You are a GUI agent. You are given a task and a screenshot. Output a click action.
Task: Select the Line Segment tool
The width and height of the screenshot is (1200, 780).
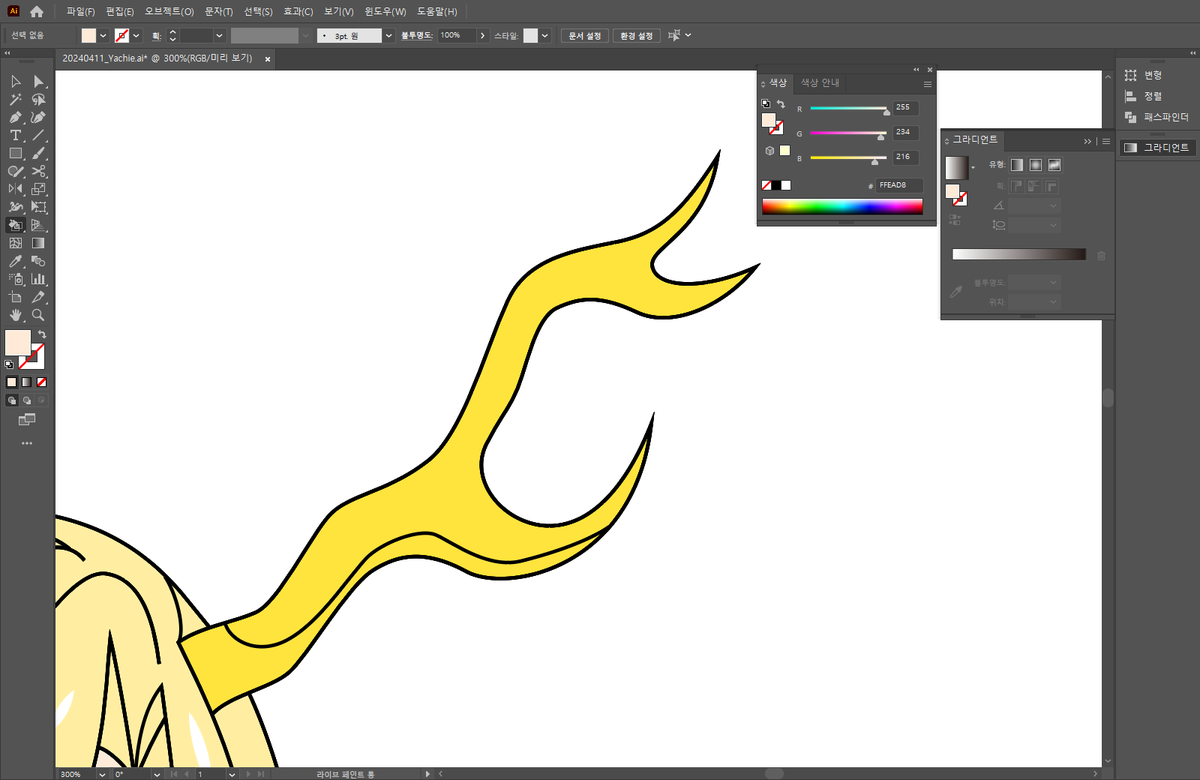(38, 135)
